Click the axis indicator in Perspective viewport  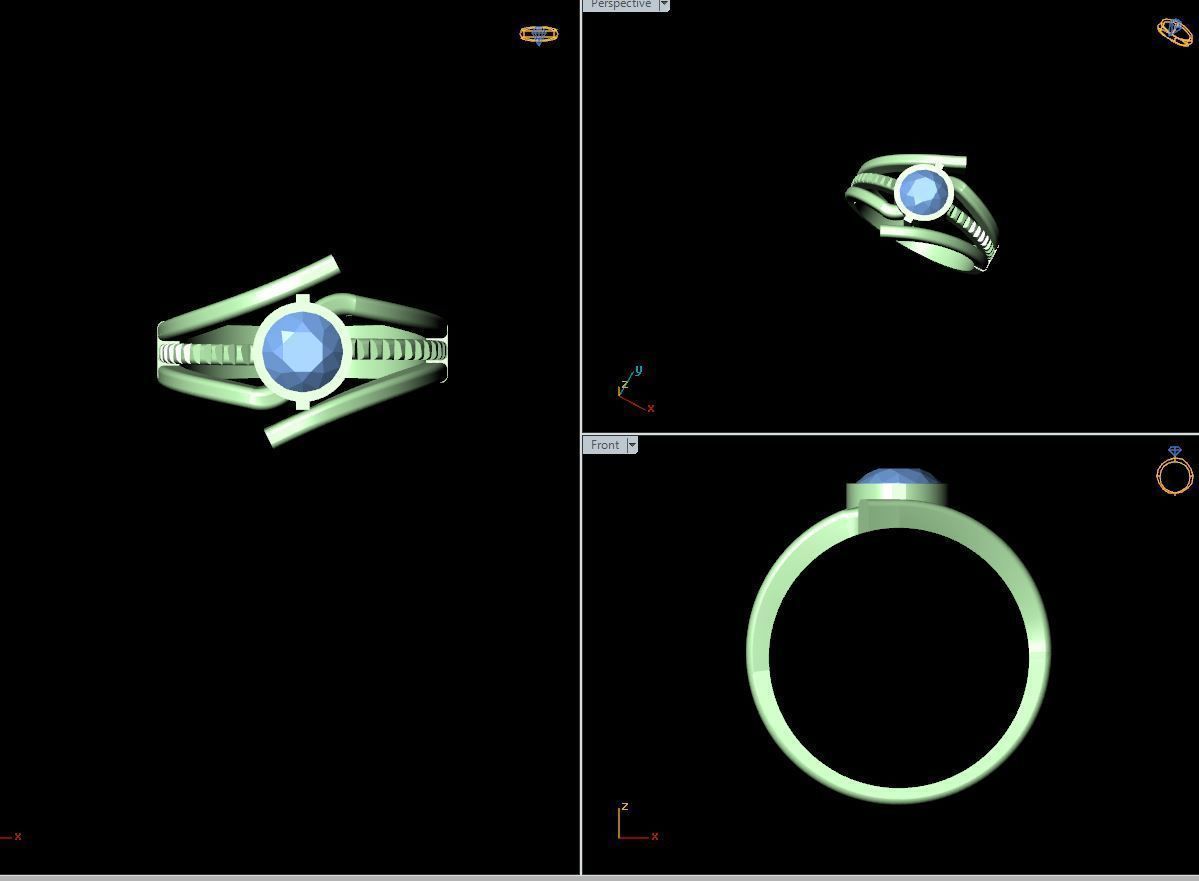635,390
